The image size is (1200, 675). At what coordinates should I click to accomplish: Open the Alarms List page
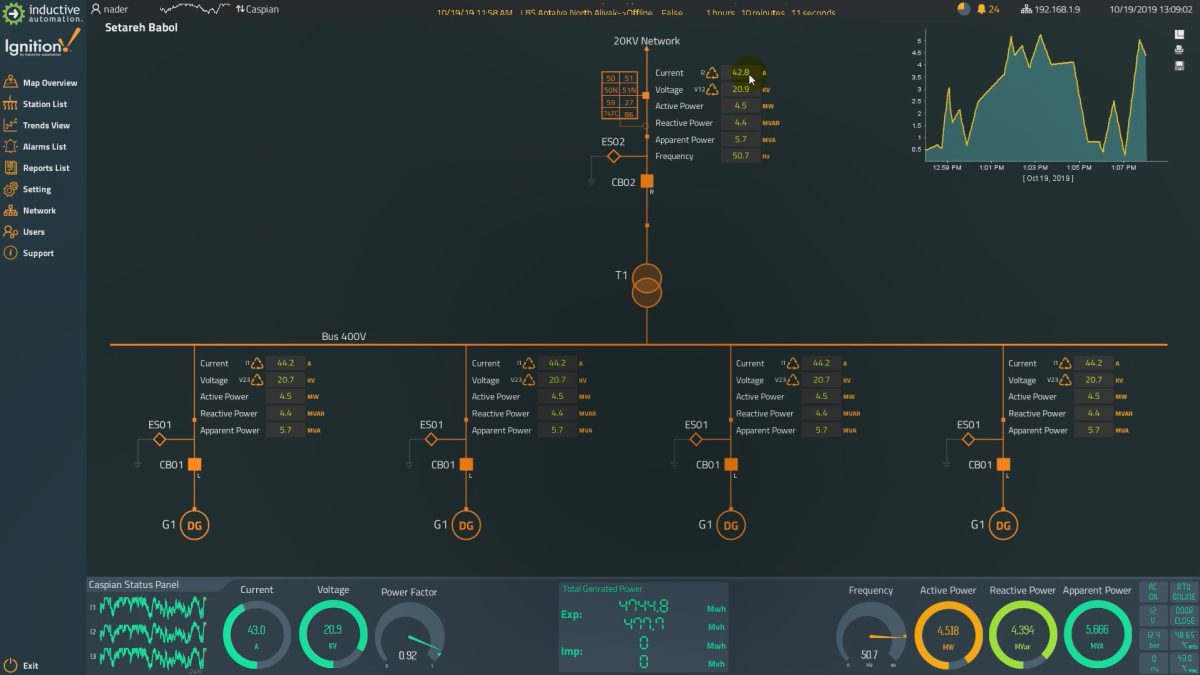[x=36, y=147]
